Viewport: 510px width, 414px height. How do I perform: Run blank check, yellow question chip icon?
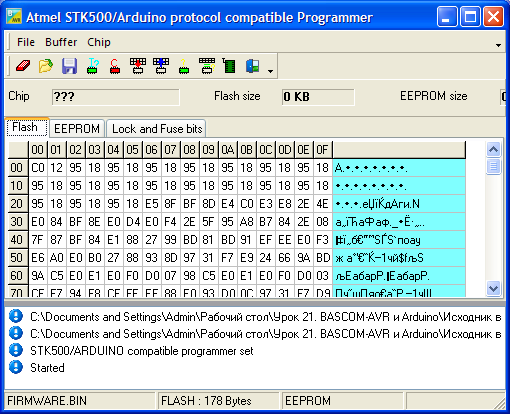(x=184, y=66)
